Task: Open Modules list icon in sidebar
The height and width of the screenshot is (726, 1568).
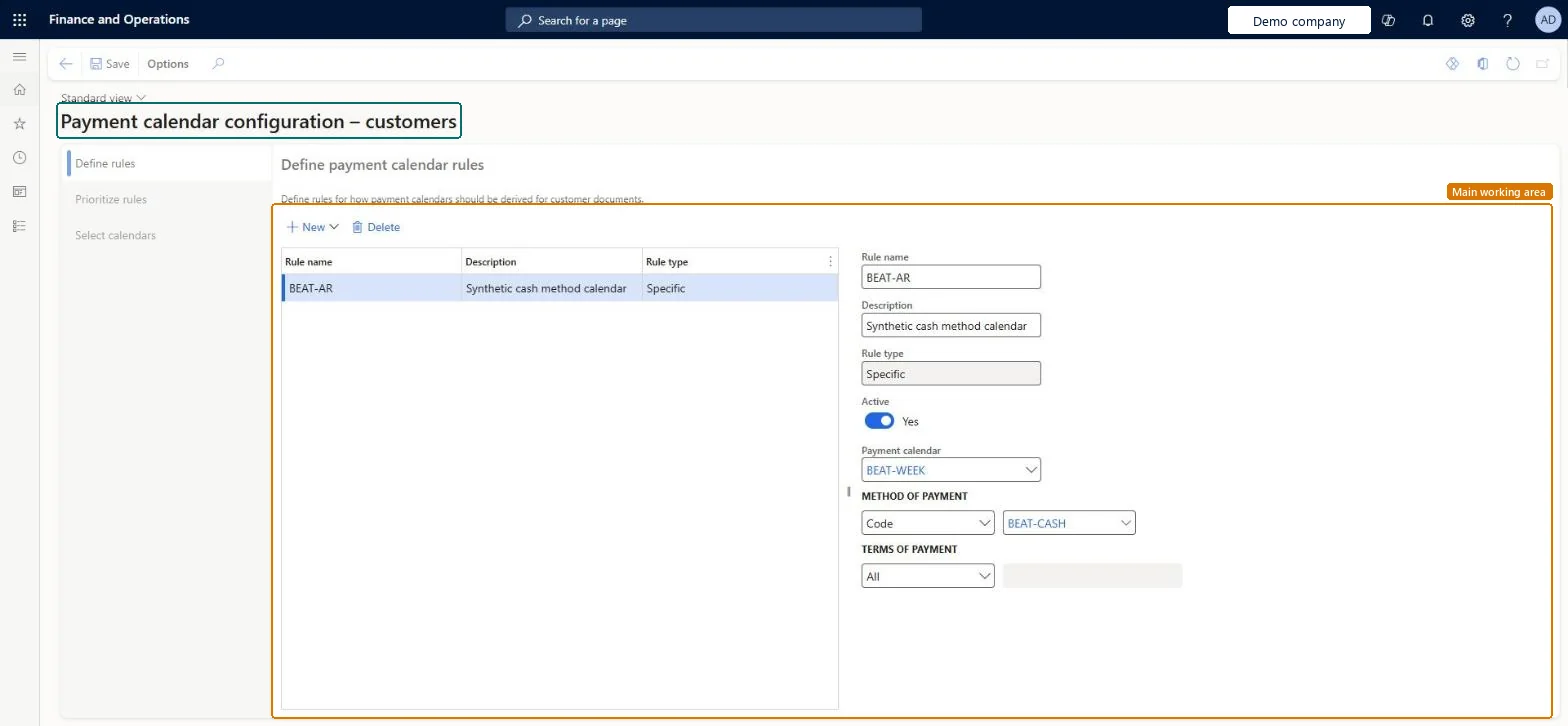Action: click(19, 226)
